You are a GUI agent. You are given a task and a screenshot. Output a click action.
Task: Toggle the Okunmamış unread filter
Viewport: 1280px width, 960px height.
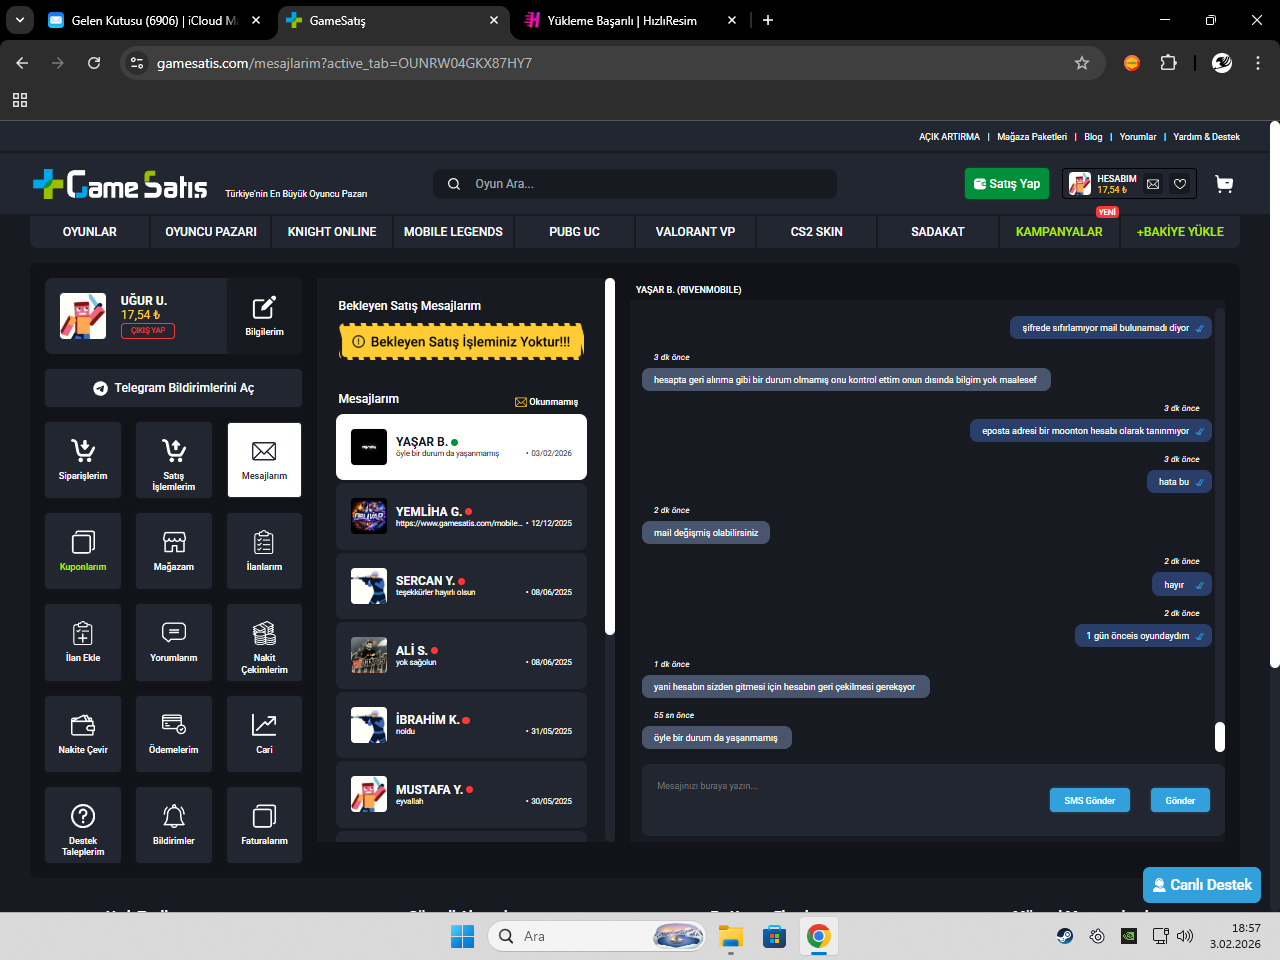[x=546, y=402]
